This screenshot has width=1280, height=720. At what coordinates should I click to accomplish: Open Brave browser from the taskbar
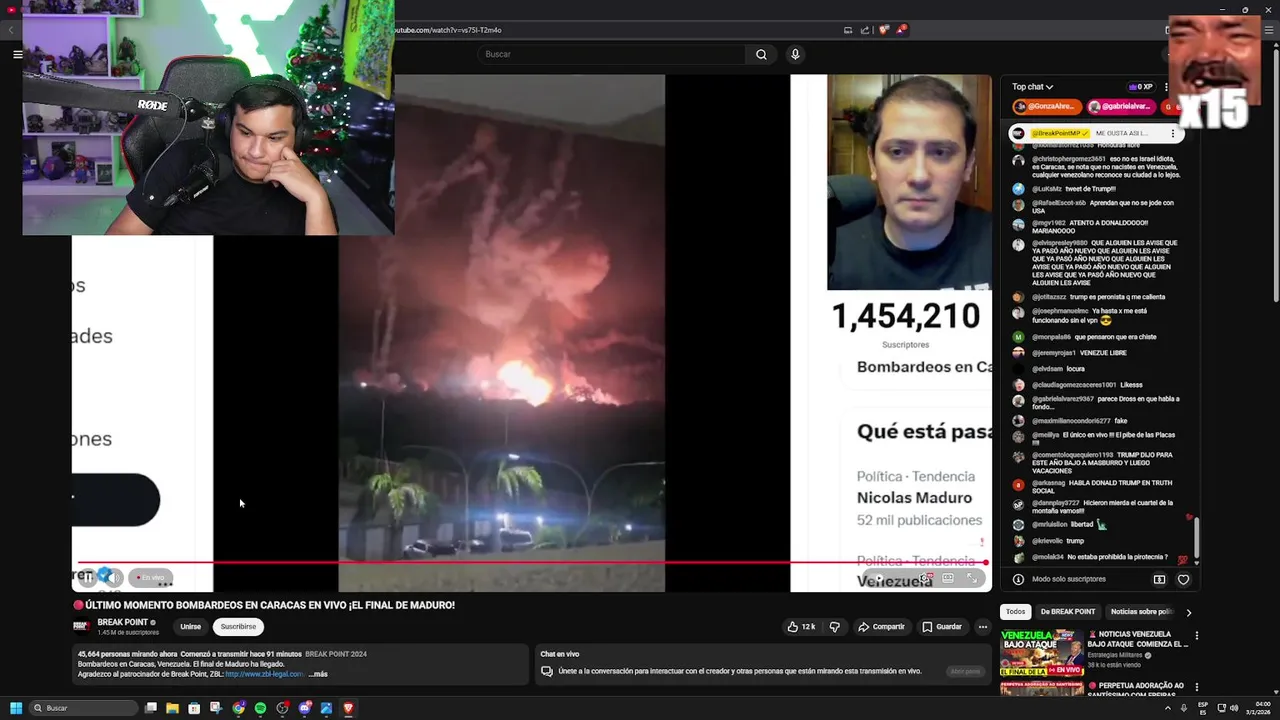(348, 708)
